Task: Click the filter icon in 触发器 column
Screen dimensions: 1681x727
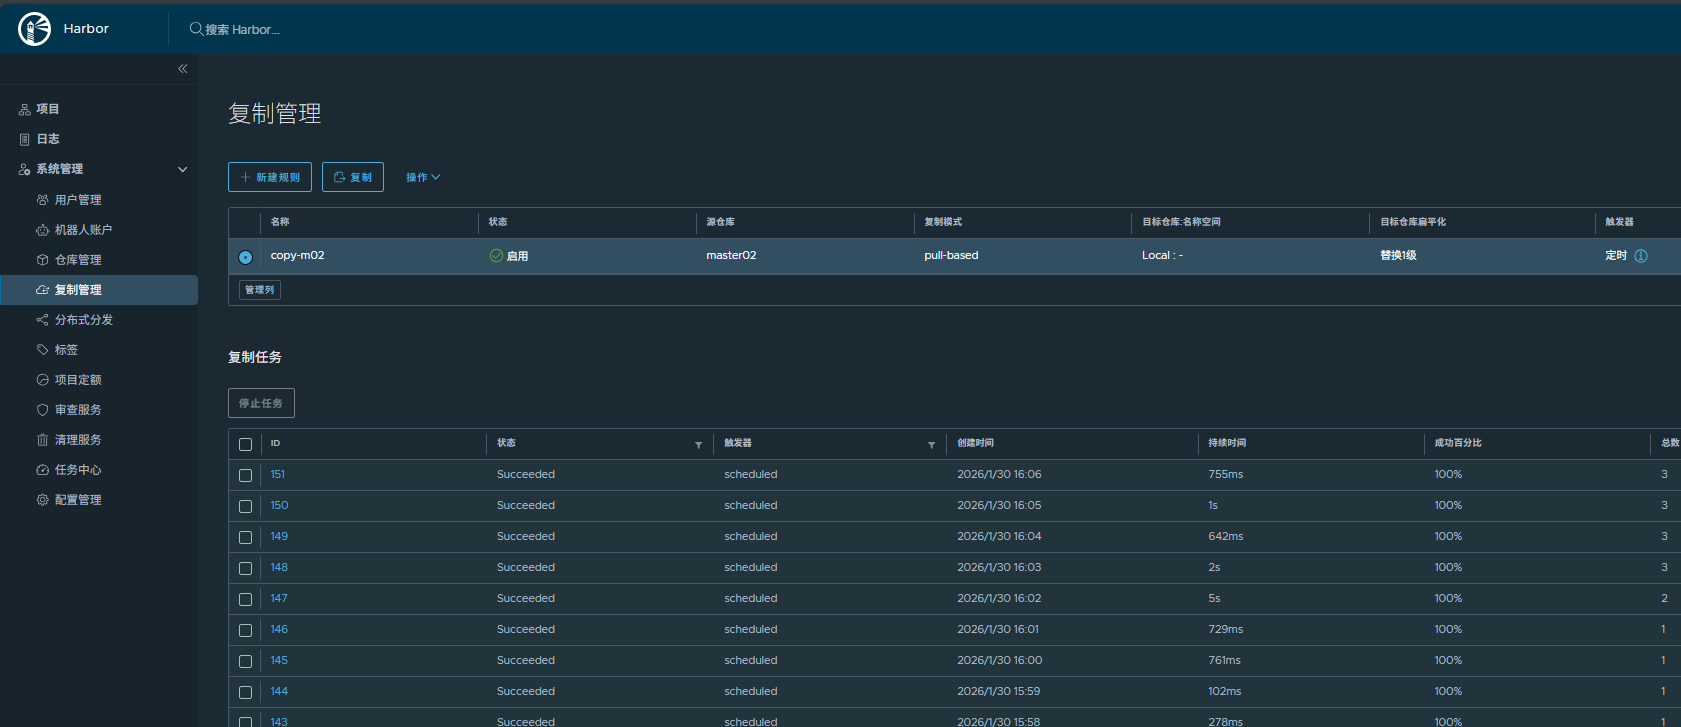Action: pos(931,445)
